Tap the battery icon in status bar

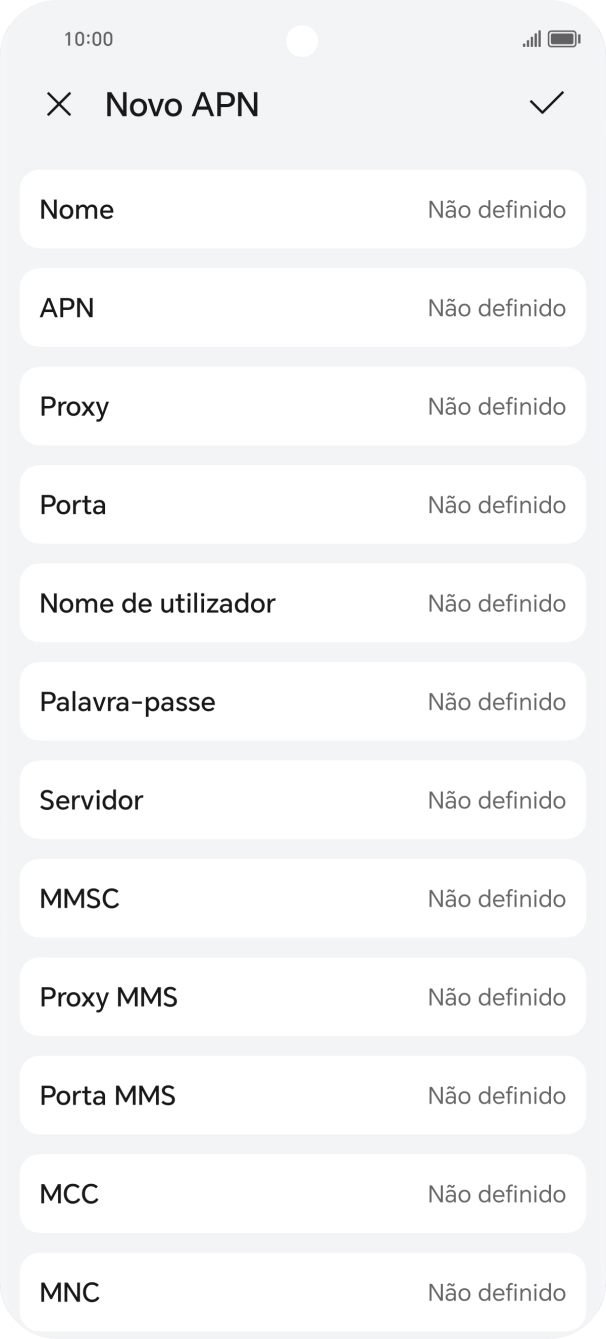563,39
